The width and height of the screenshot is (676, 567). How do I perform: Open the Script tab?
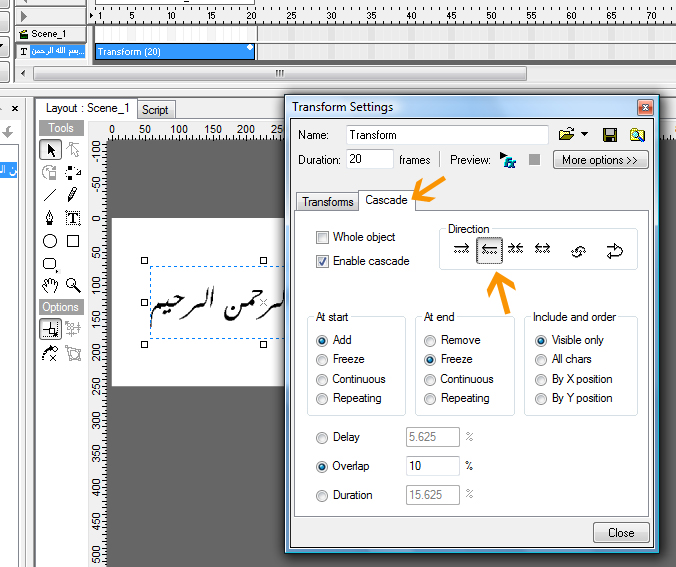click(155, 109)
